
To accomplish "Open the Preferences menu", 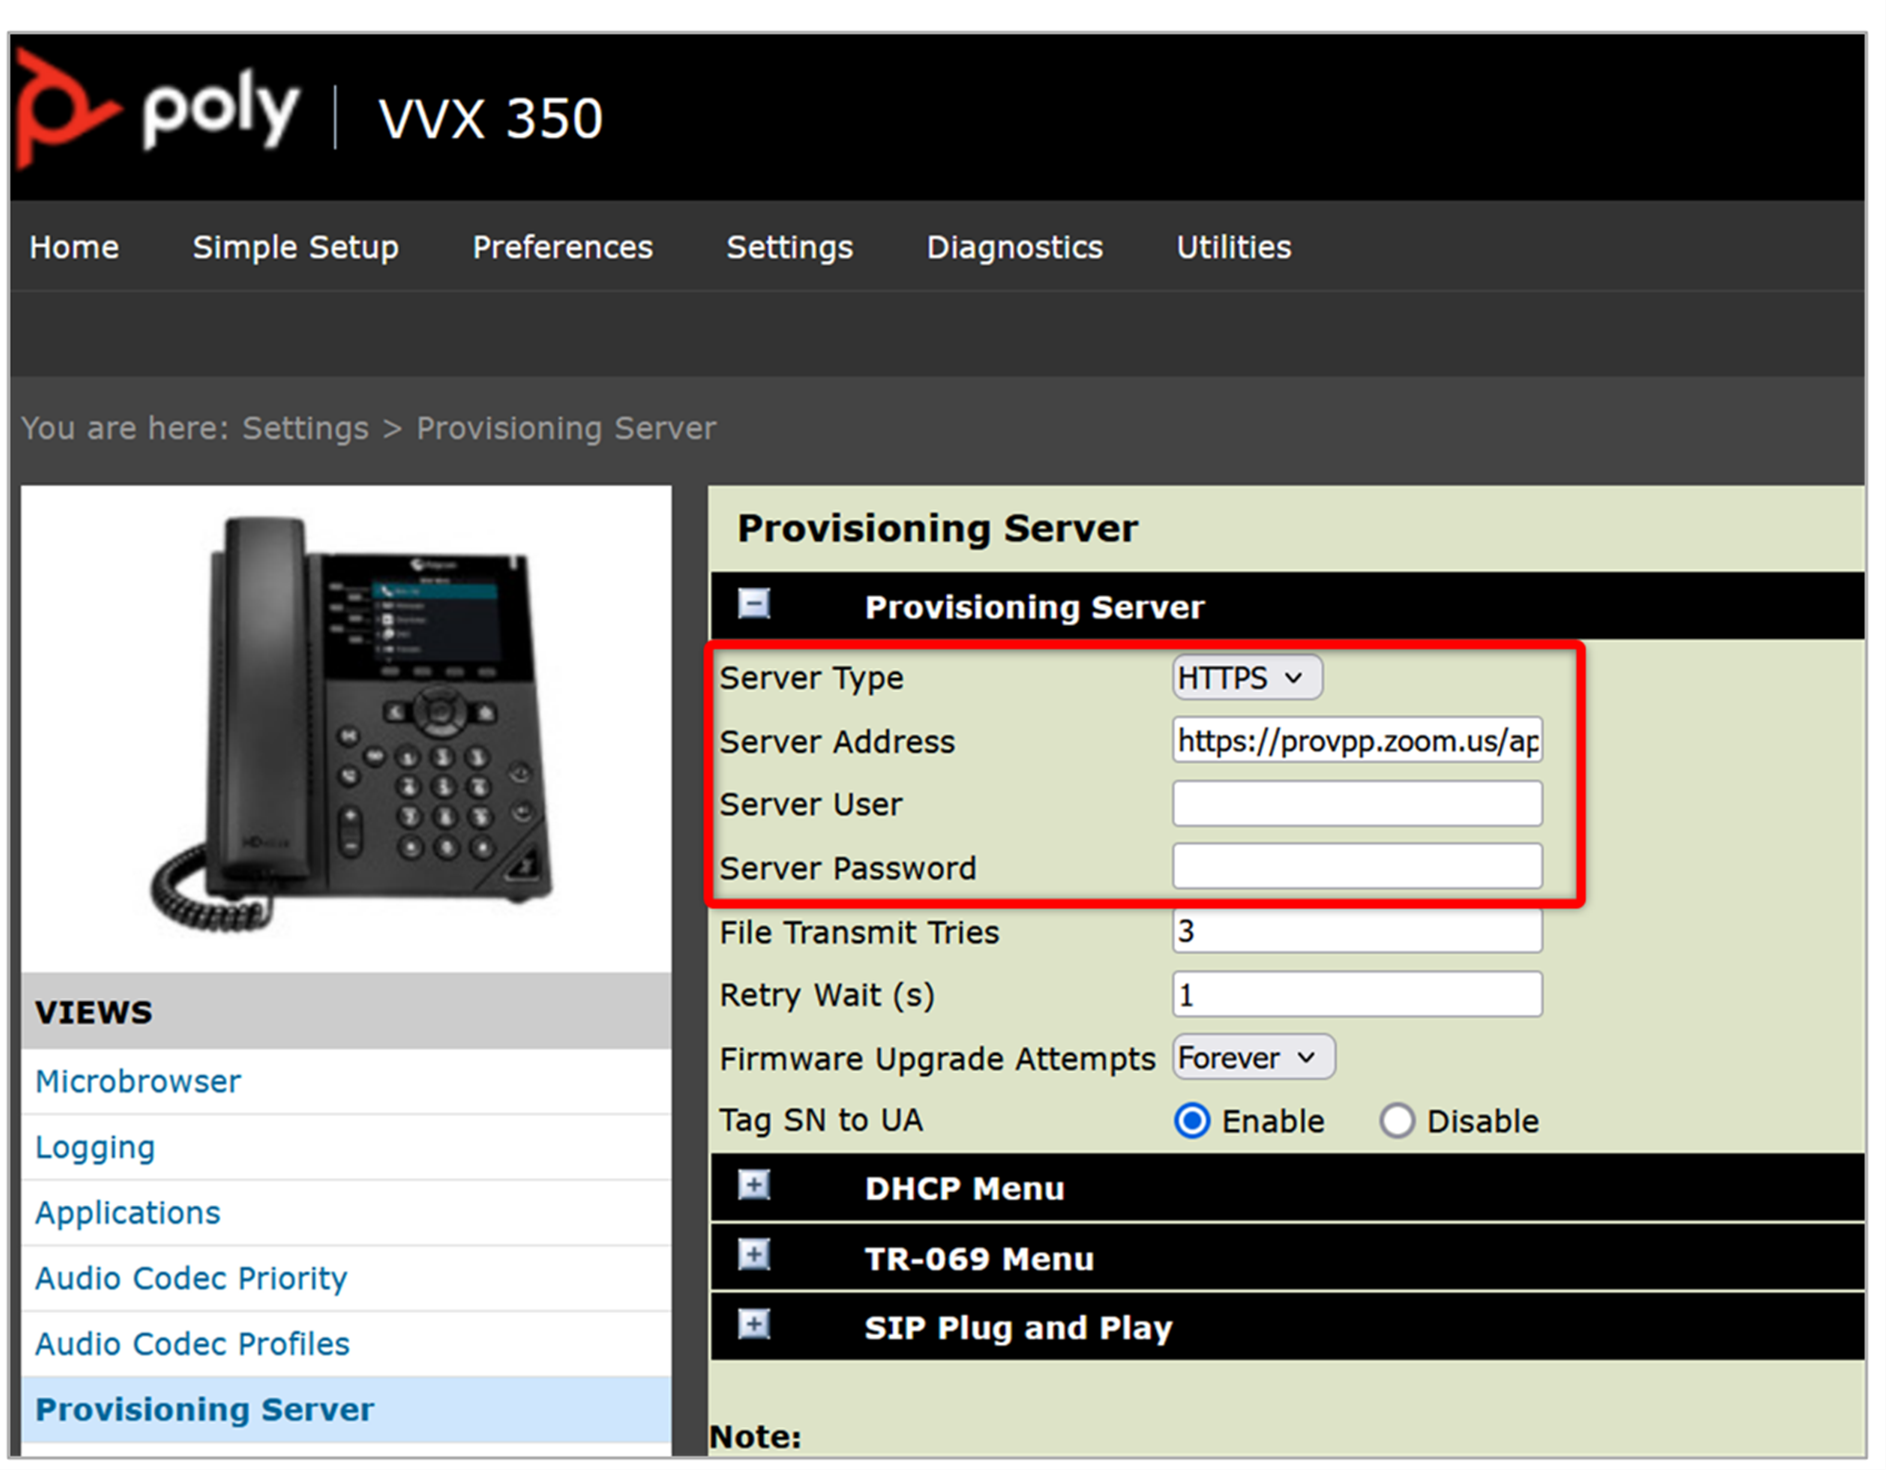I will [x=563, y=247].
